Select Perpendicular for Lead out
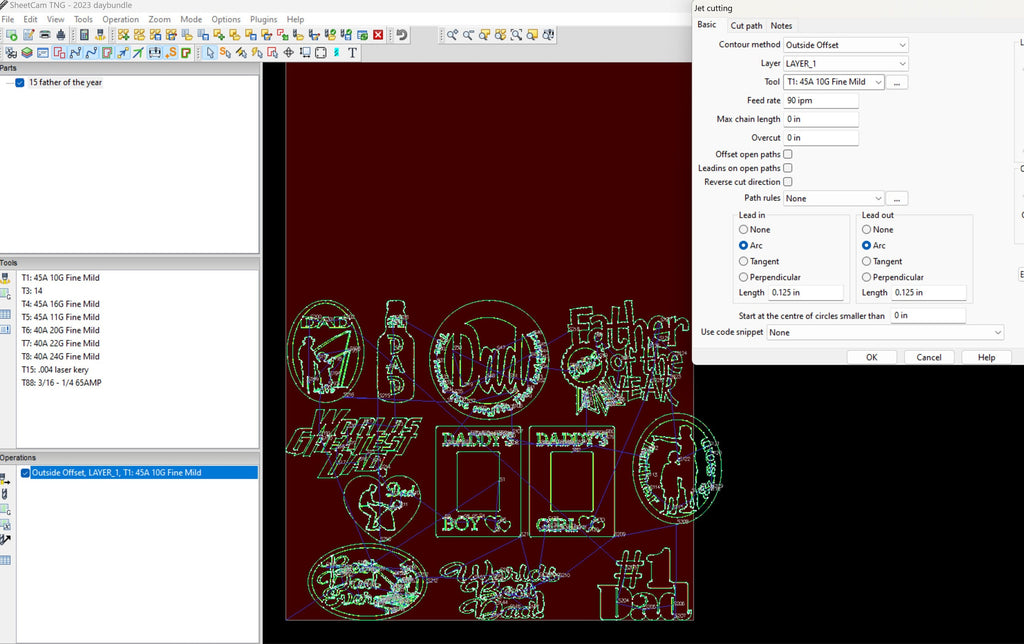 [866, 277]
